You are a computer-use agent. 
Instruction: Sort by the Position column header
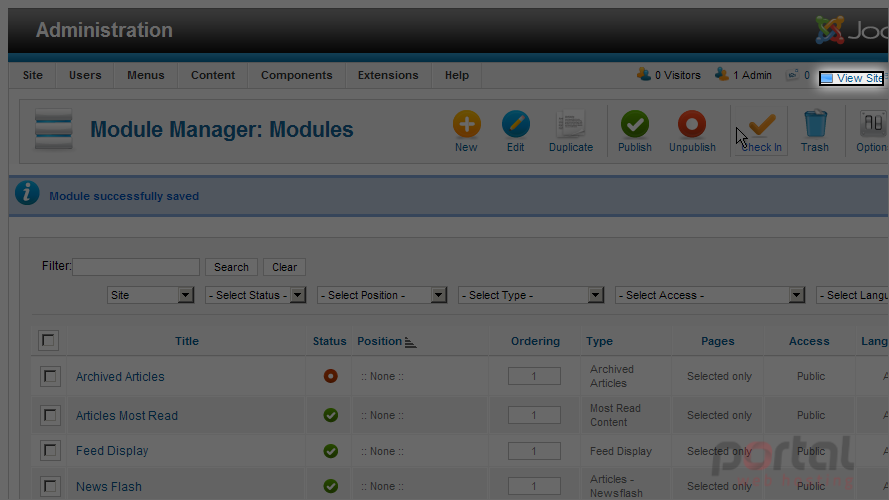pyautogui.click(x=379, y=341)
